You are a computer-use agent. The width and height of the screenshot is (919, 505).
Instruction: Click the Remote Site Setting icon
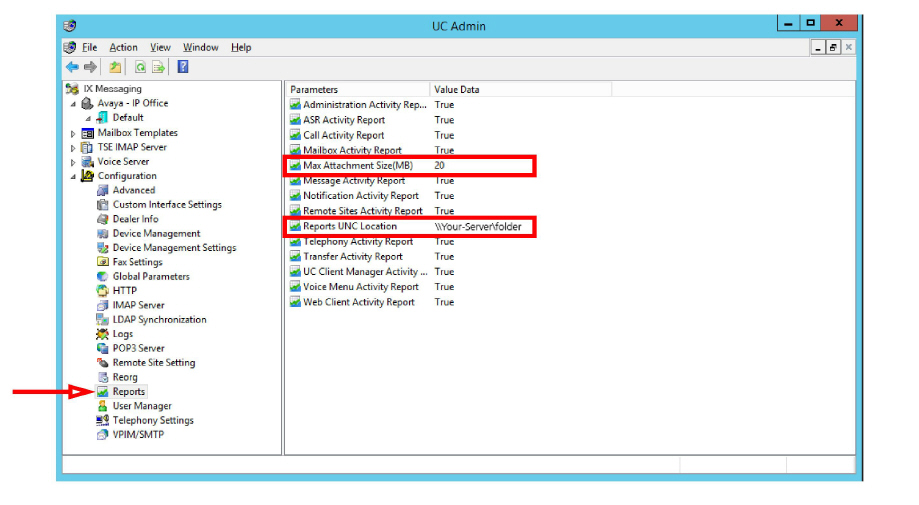[103, 363]
